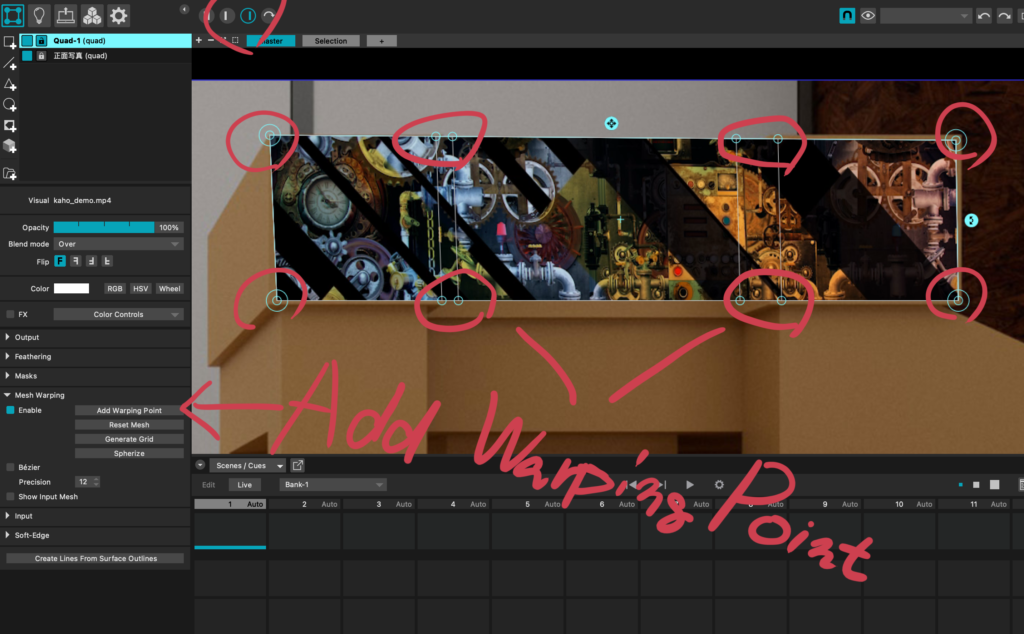Select the add Quad surface tool
1024x634 pixels.
coord(10,42)
